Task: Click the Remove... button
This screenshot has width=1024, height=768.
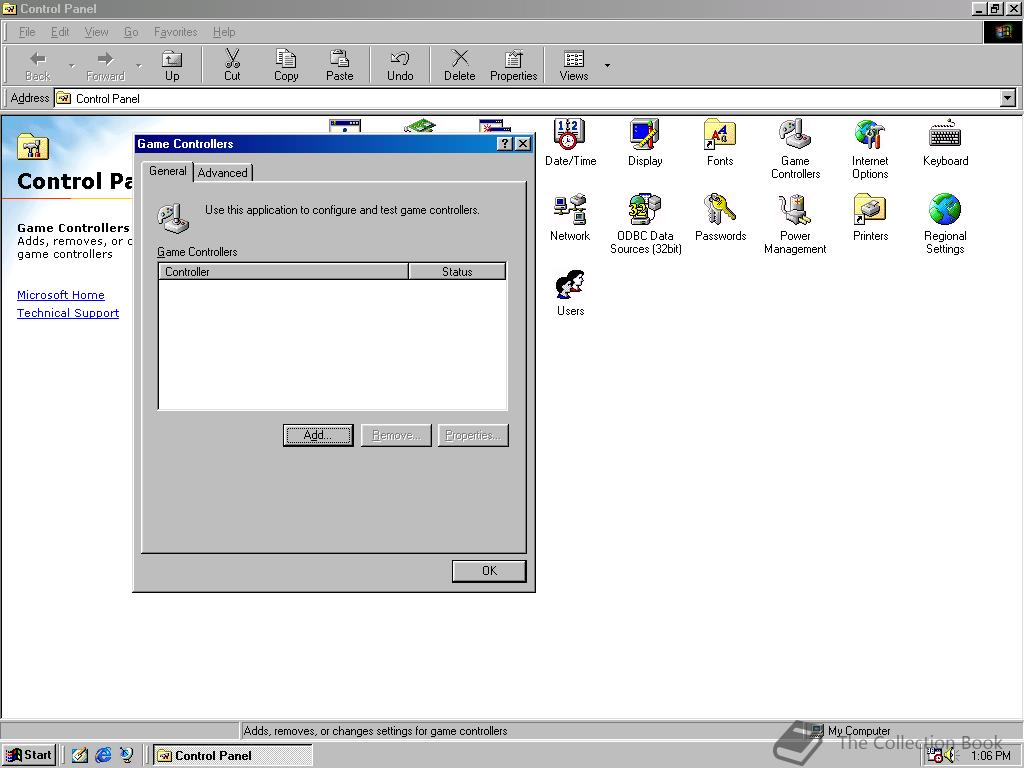Action: coord(396,435)
